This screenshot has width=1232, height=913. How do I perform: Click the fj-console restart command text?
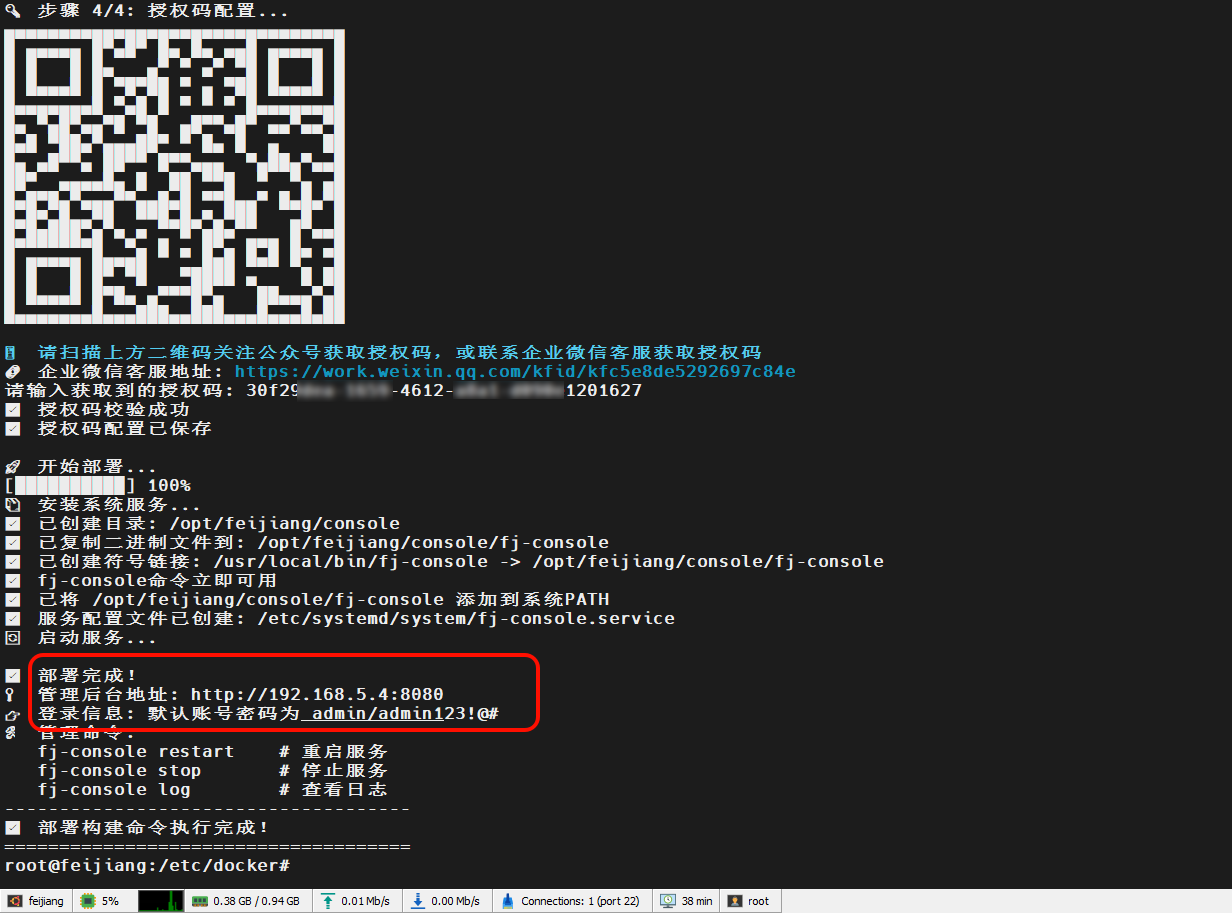pos(136,751)
